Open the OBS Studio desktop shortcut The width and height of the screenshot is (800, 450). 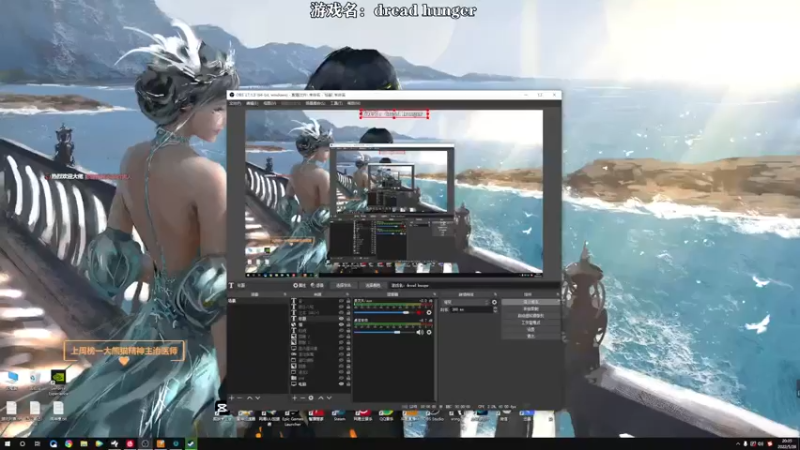pos(434,415)
